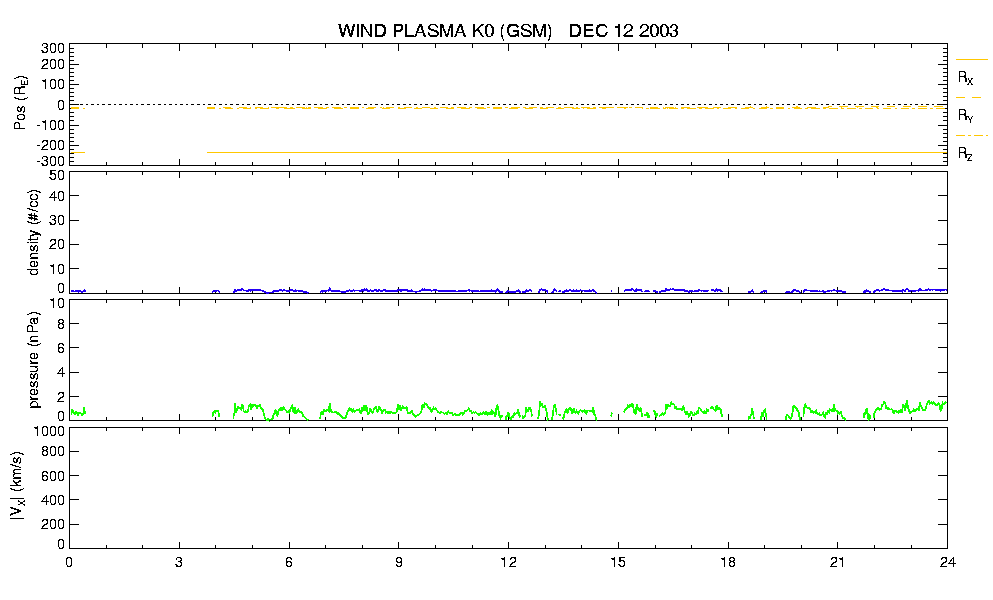
Task: Click the x-axis tick label 3
Action: [x=179, y=562]
